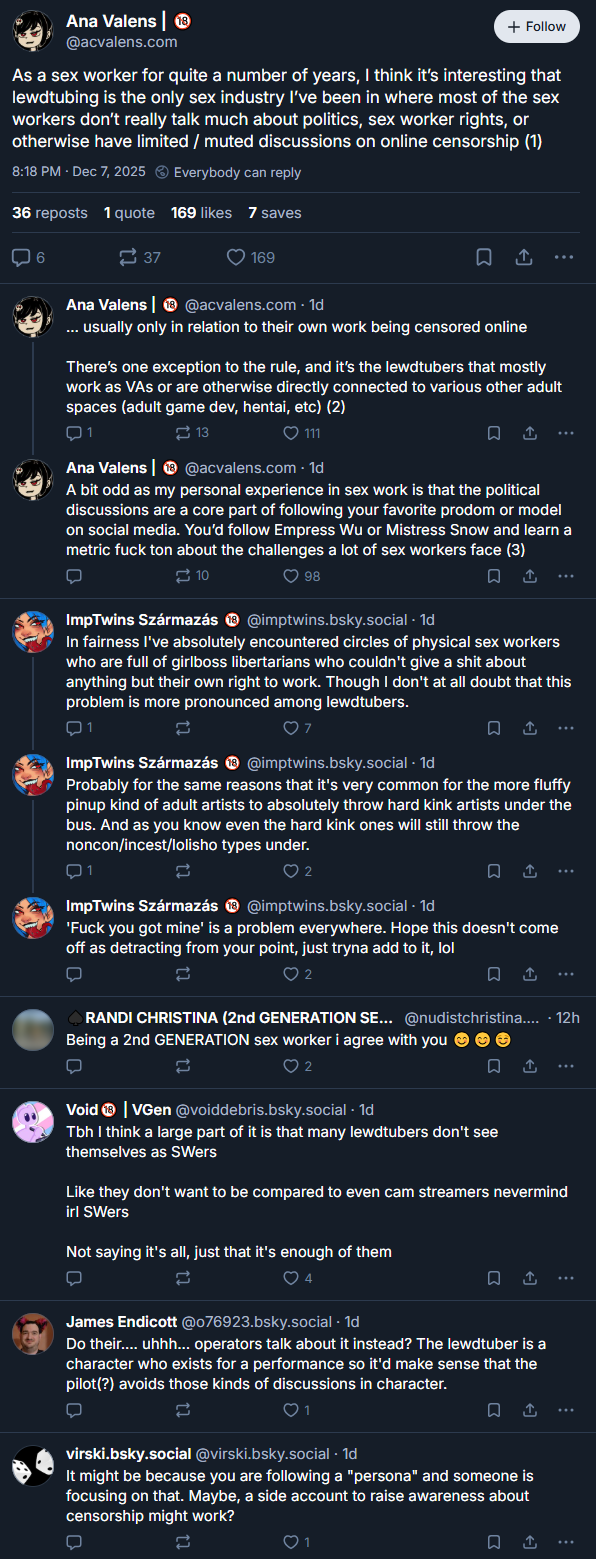Like the main post with 169 likes
Viewport: 596px width, 1559px height.
coord(250,257)
